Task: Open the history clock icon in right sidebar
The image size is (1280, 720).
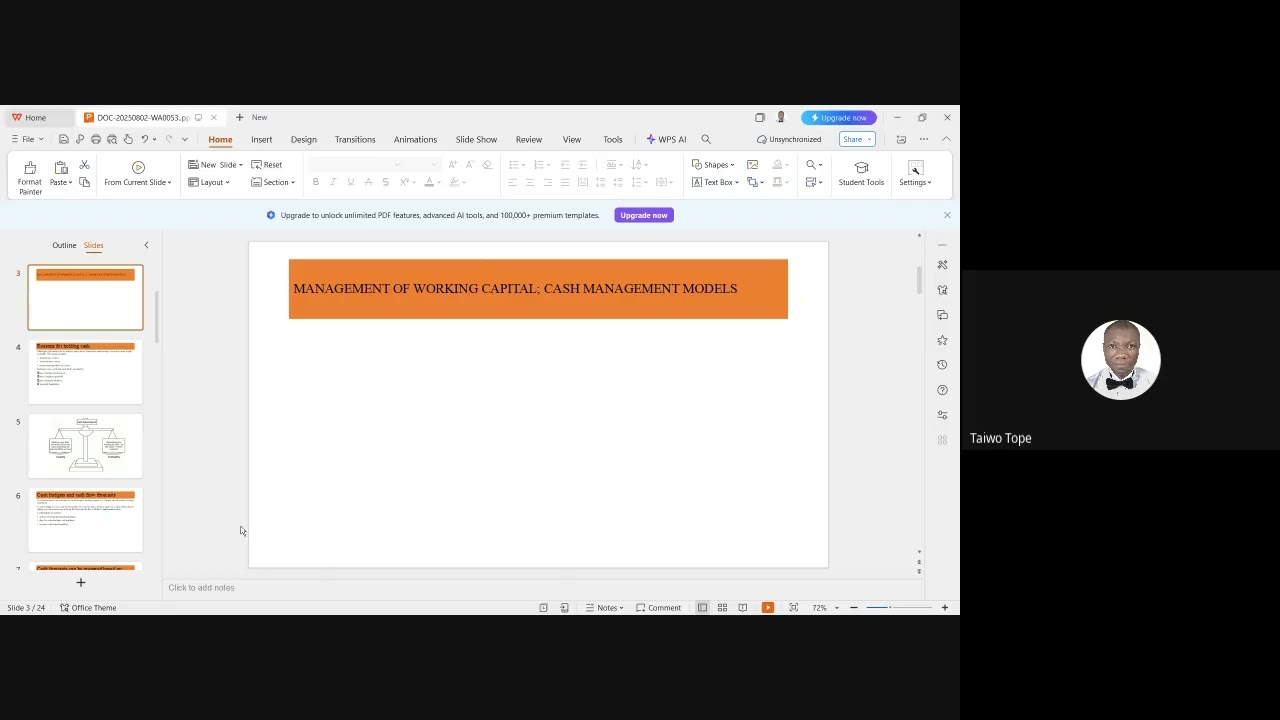Action: pos(942,365)
